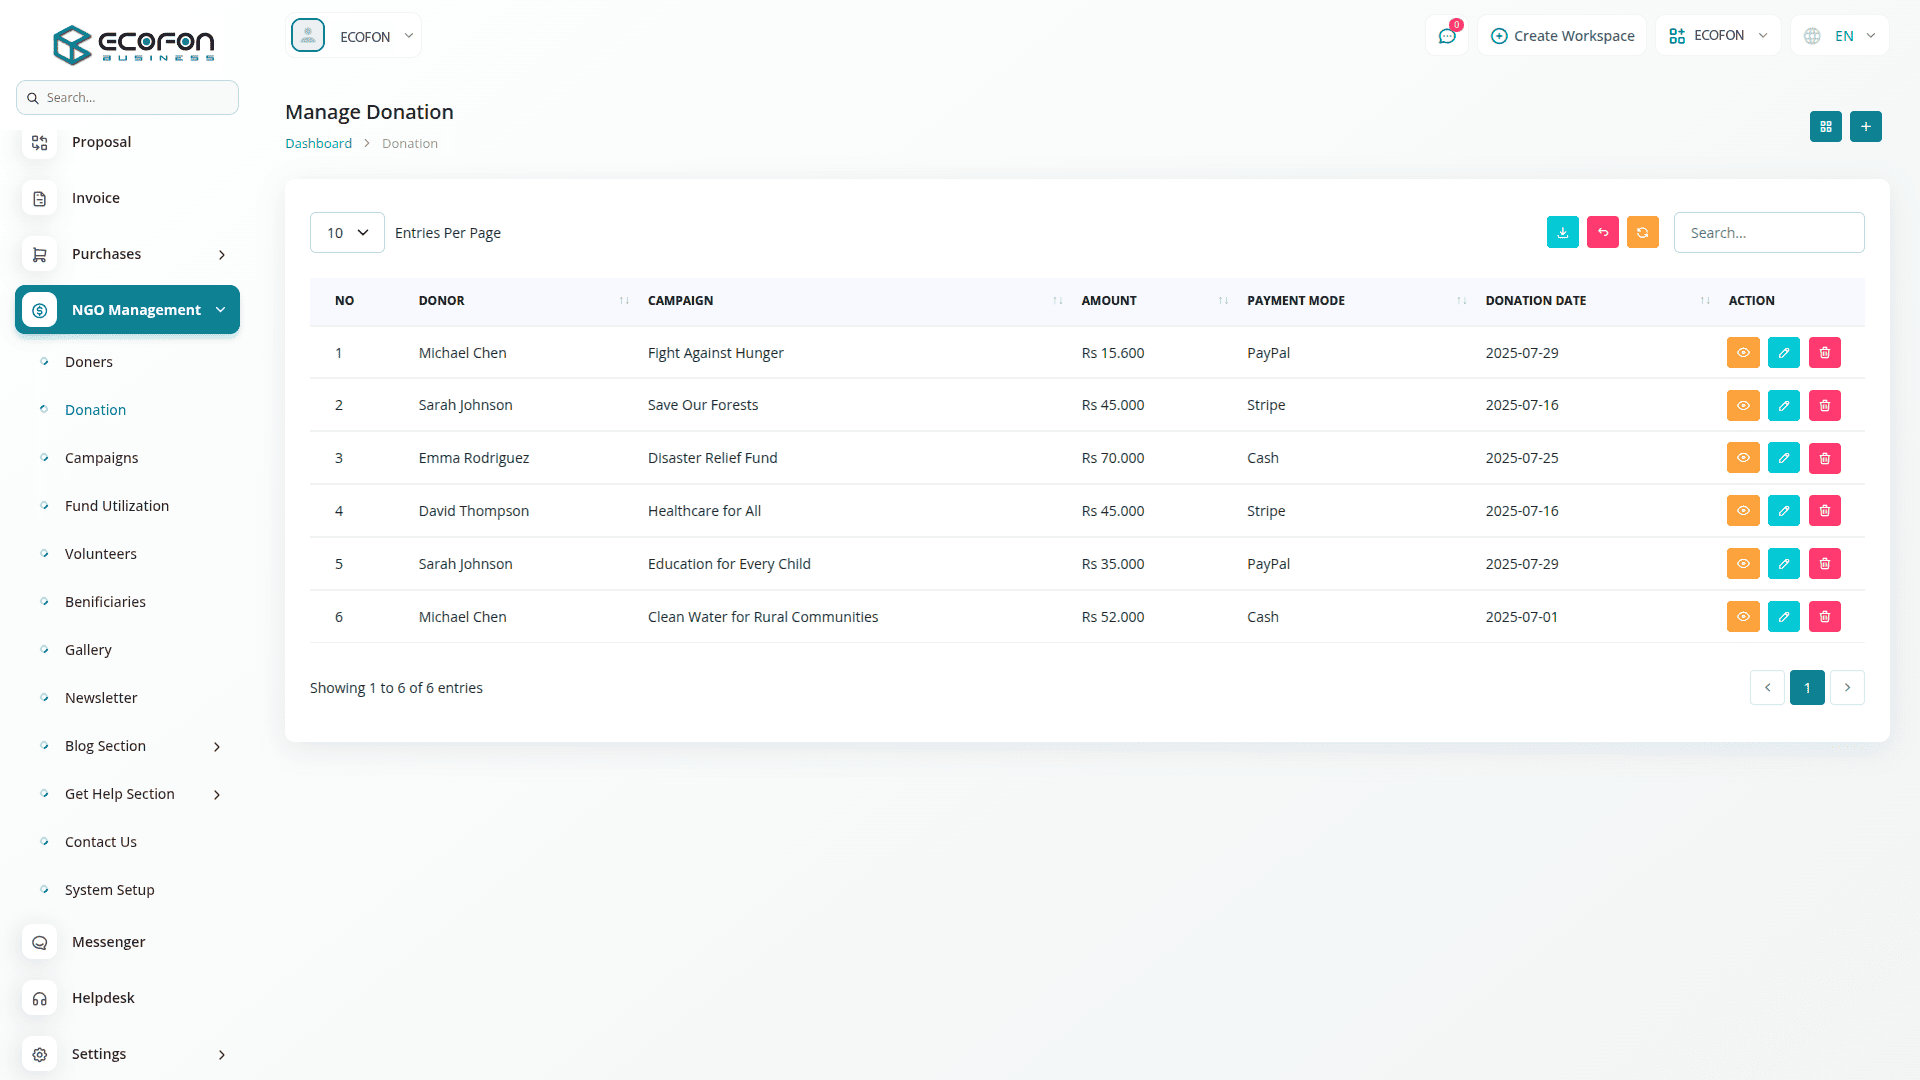Image resolution: width=1920 pixels, height=1080 pixels.
Task: Delete Emma Rodriguez's donation row
Action: [1824, 458]
